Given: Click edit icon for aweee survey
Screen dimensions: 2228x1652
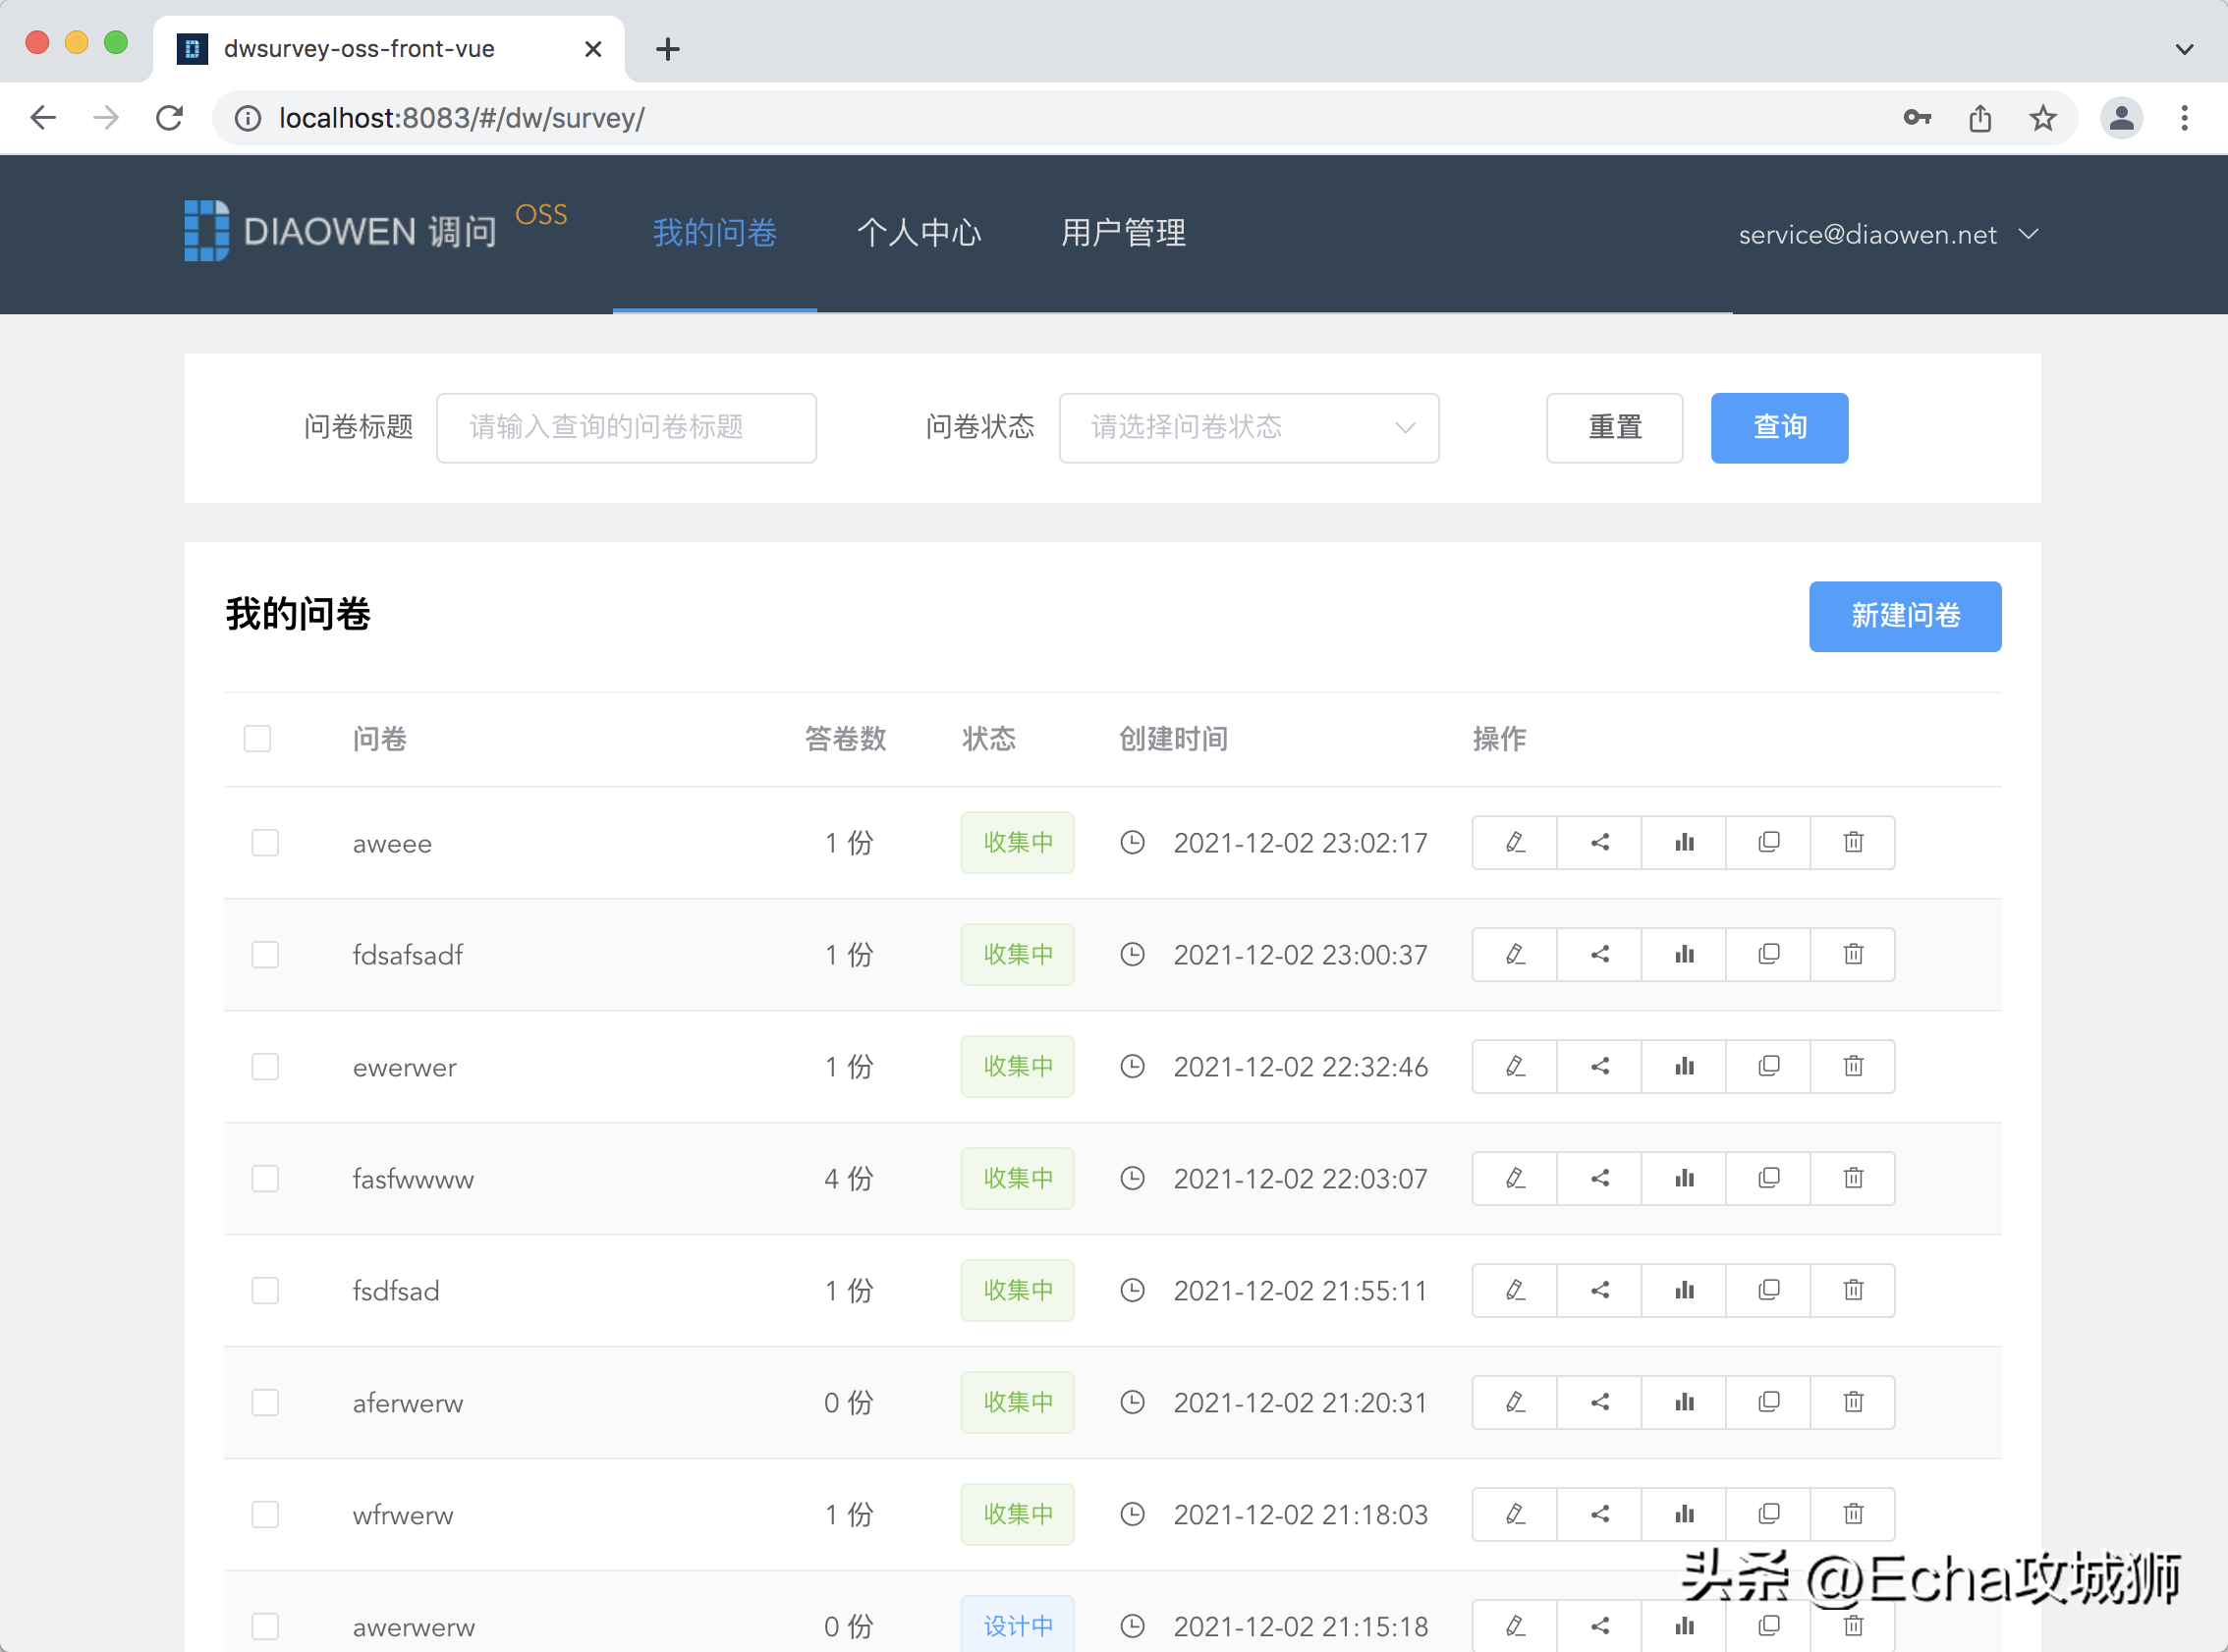Looking at the screenshot, I should tap(1514, 842).
